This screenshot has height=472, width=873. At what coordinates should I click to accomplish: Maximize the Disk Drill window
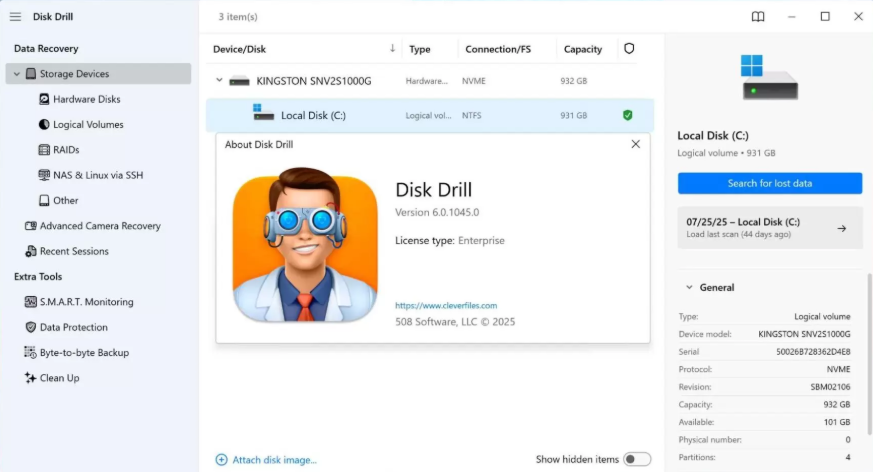(825, 17)
